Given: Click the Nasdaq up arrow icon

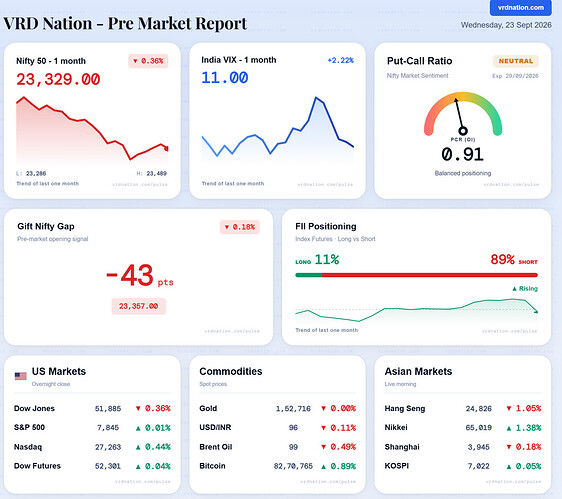Looking at the screenshot, I should [x=138, y=447].
